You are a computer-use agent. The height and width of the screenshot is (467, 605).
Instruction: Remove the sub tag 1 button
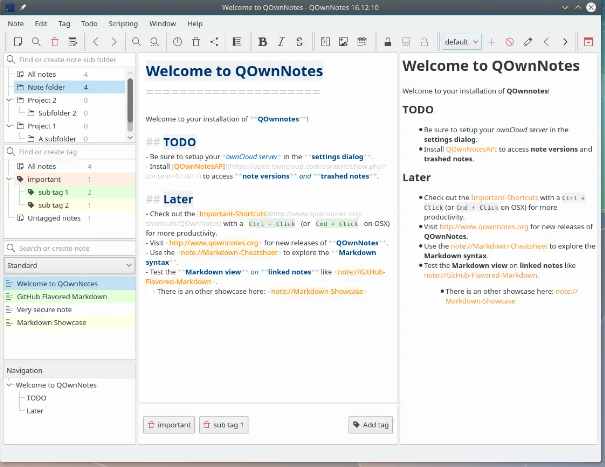click(x=224, y=425)
